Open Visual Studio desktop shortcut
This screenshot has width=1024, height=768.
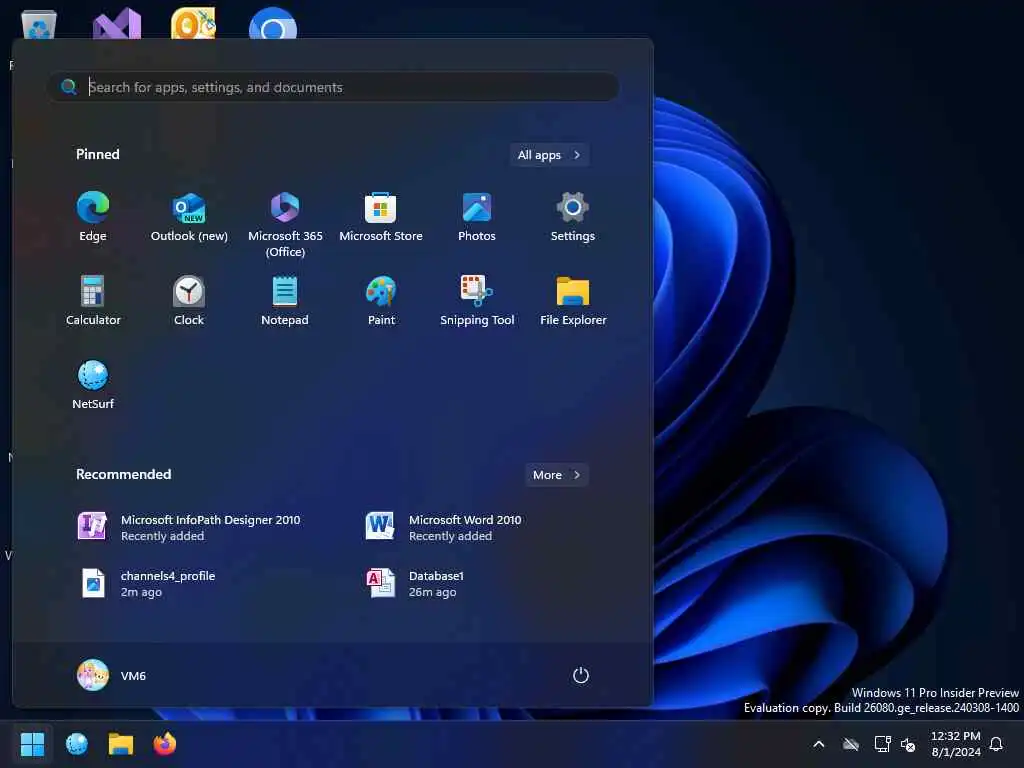[117, 24]
